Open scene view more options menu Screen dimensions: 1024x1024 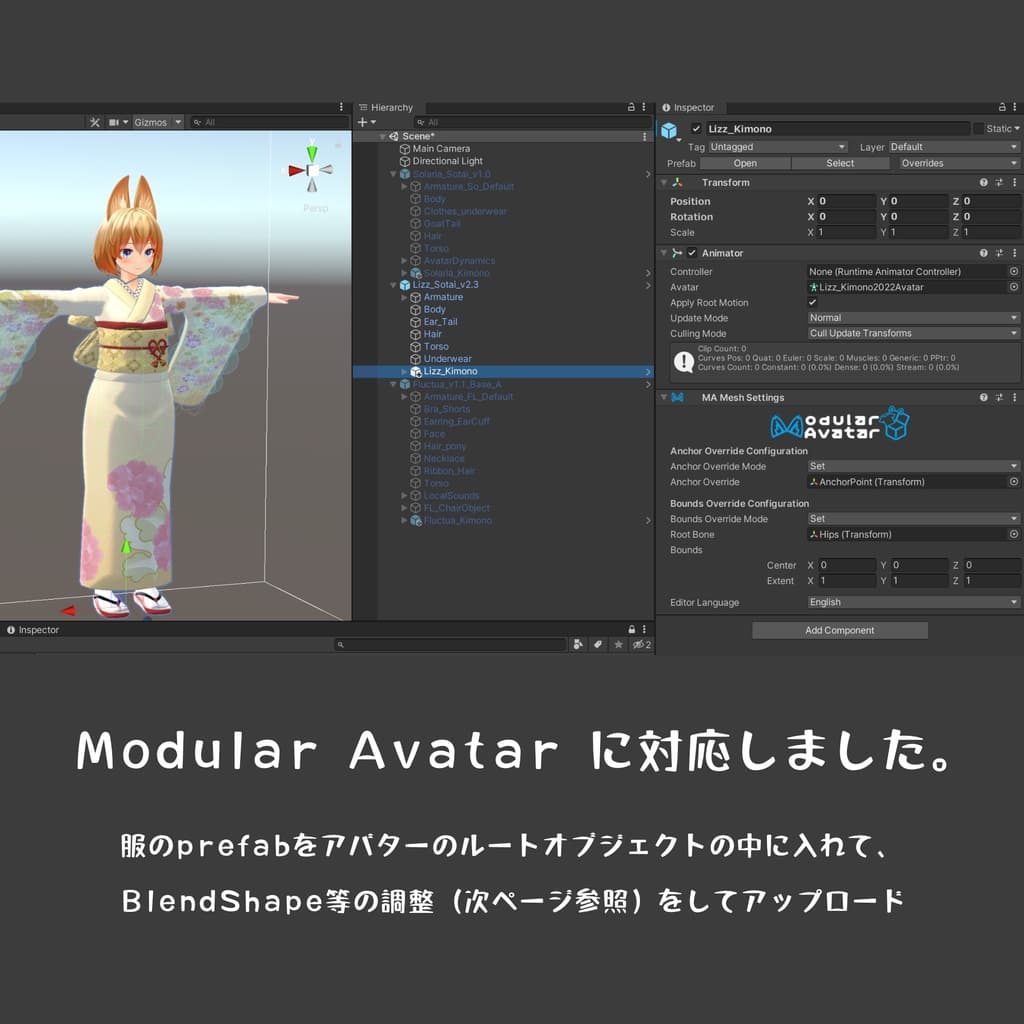[x=341, y=106]
